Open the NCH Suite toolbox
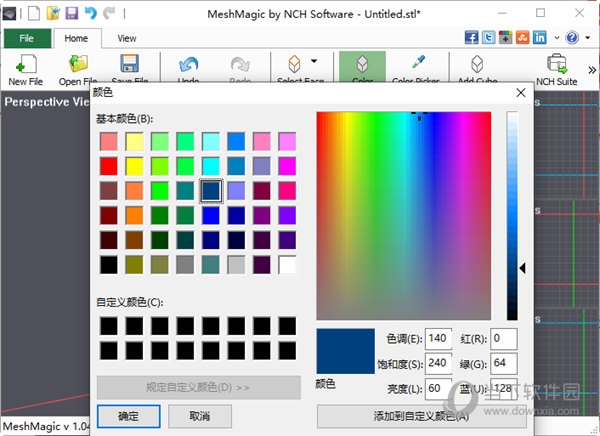The height and width of the screenshot is (436, 600). point(557,69)
